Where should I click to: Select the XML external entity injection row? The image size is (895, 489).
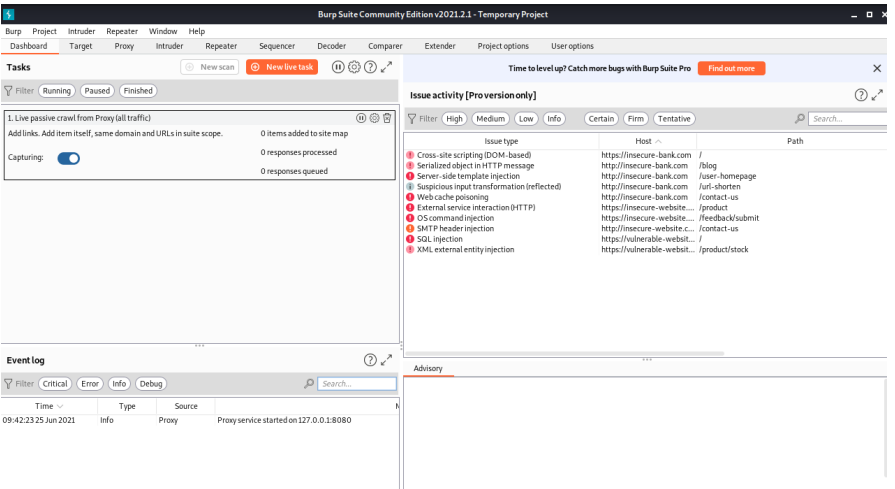point(645,250)
